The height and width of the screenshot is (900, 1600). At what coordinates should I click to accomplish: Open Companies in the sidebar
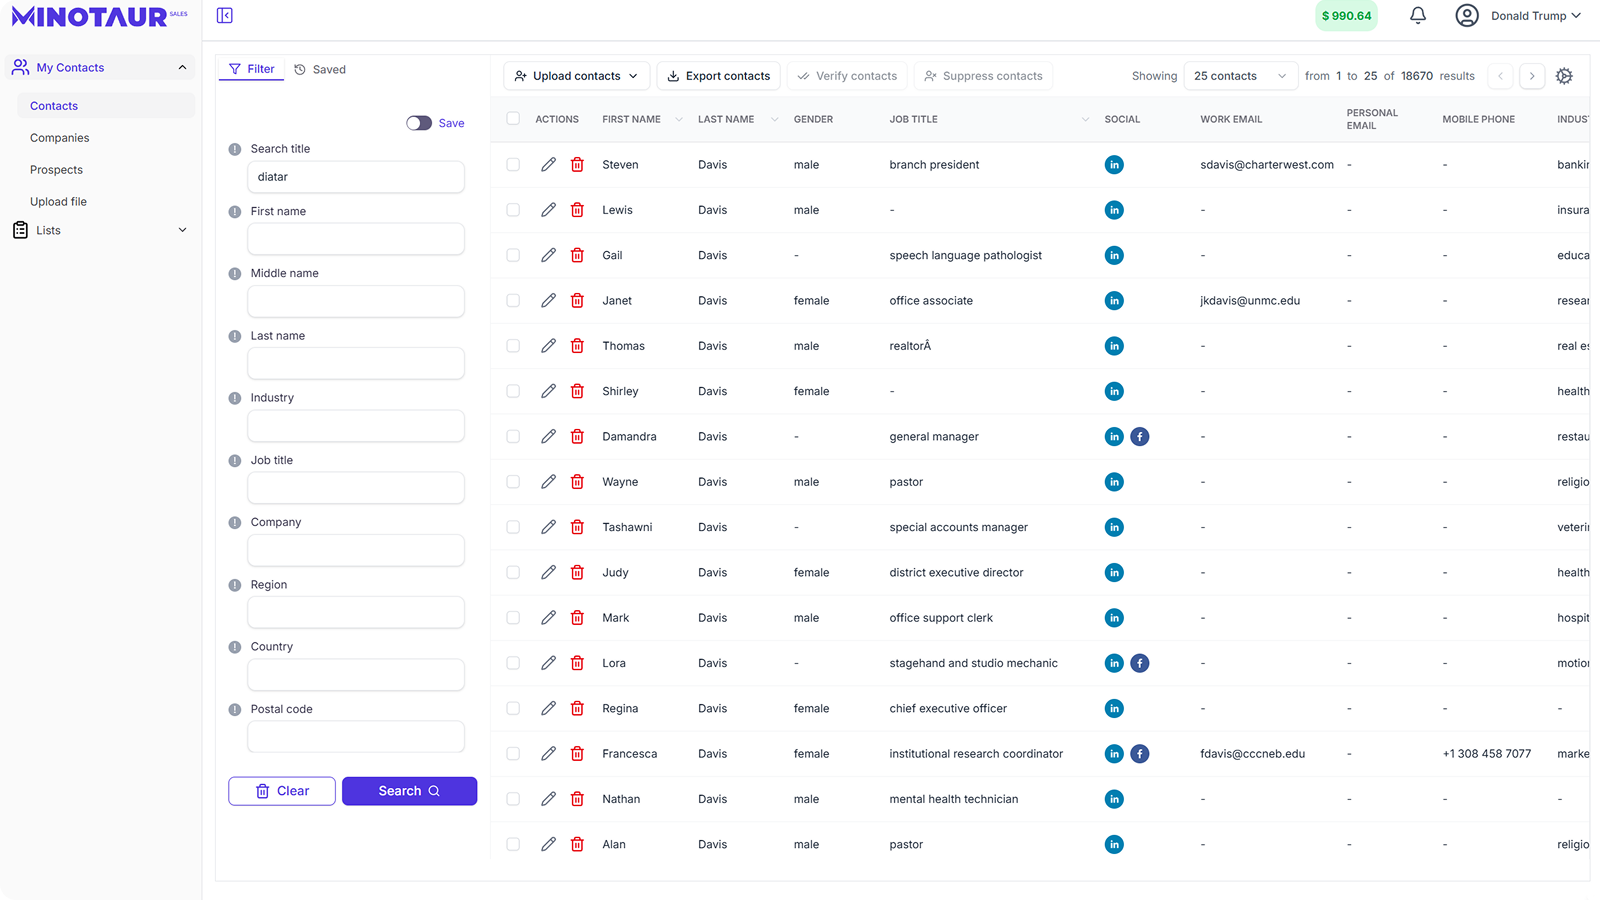click(x=60, y=138)
